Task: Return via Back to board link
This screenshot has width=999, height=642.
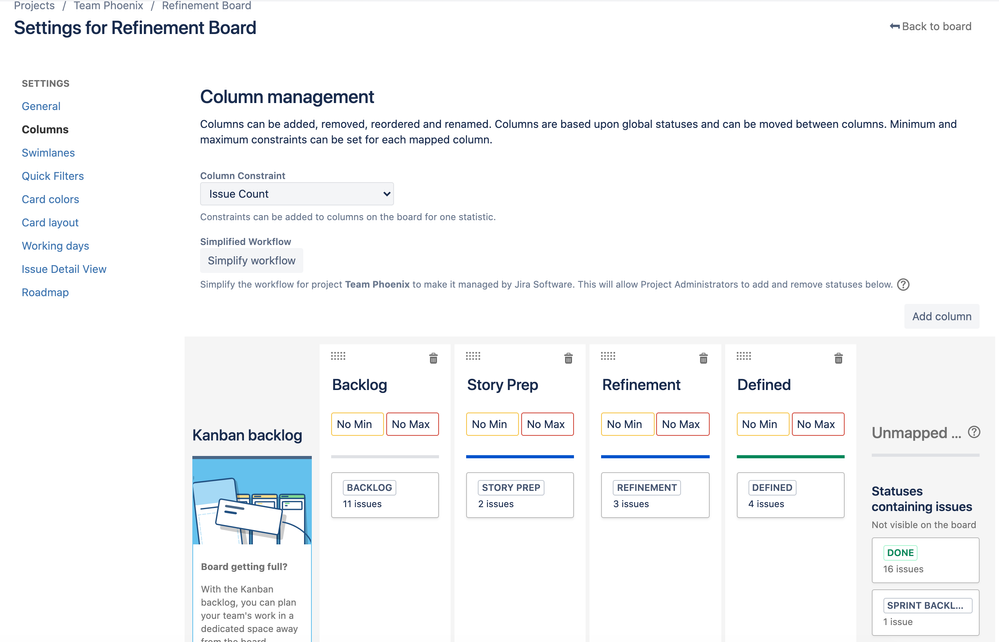Action: tap(931, 26)
